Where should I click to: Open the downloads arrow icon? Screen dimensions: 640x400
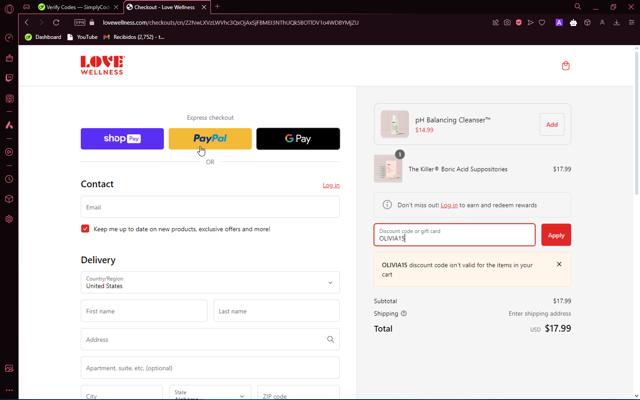(616, 22)
